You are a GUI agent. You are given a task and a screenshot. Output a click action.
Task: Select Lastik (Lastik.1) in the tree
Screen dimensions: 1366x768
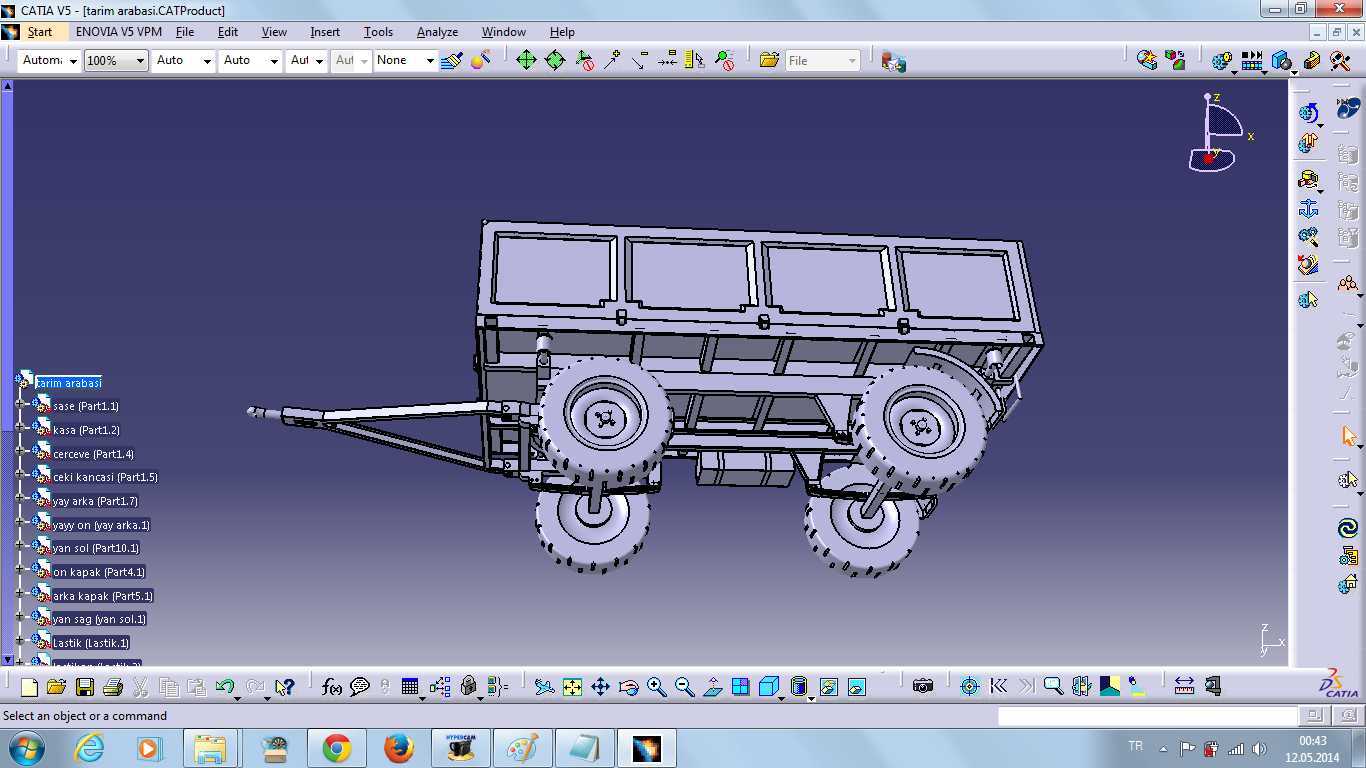click(x=91, y=643)
